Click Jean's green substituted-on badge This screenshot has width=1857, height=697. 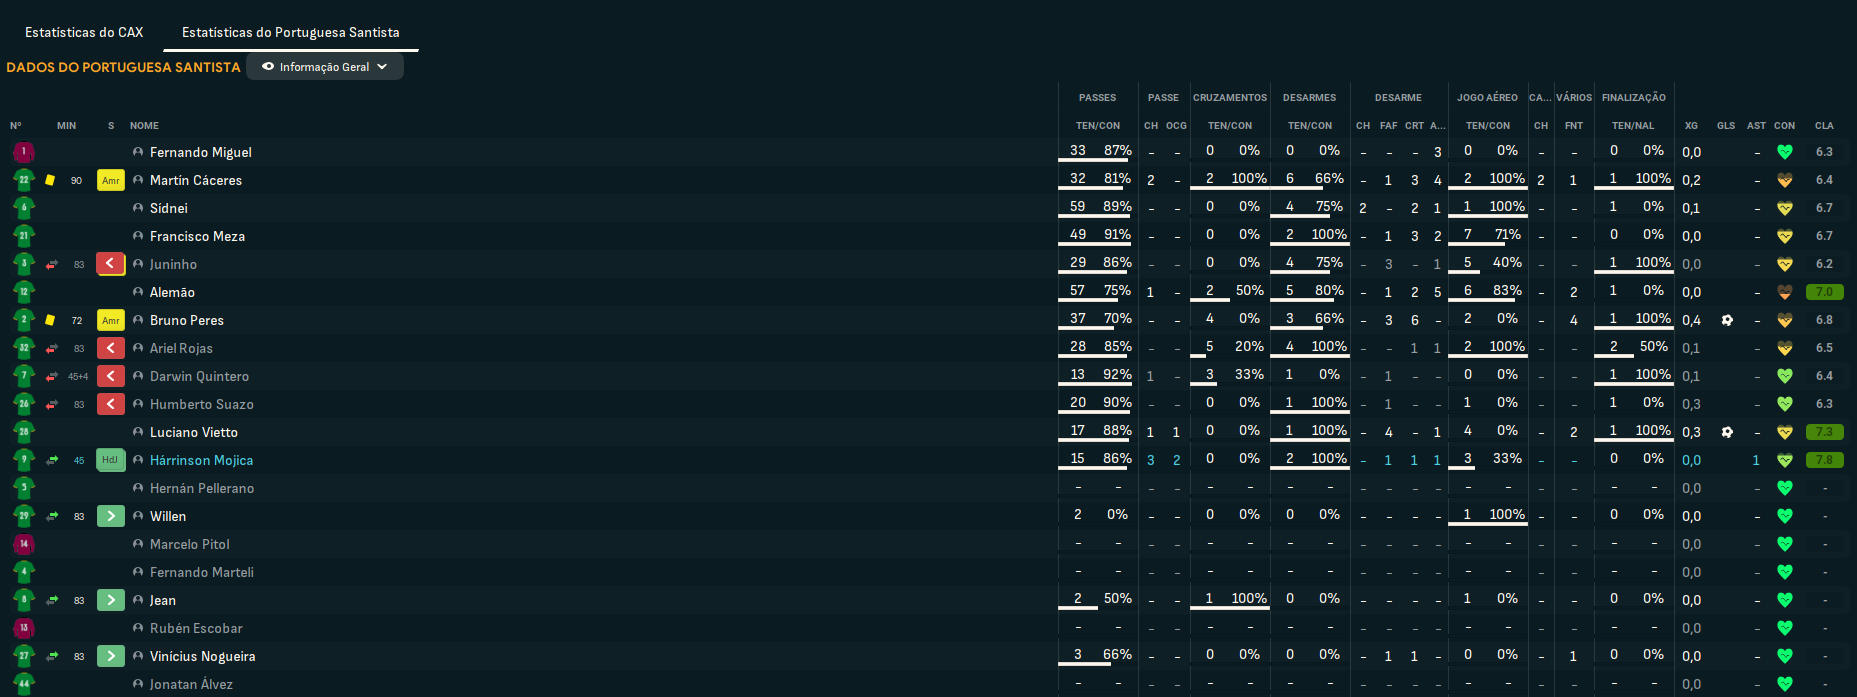point(111,600)
